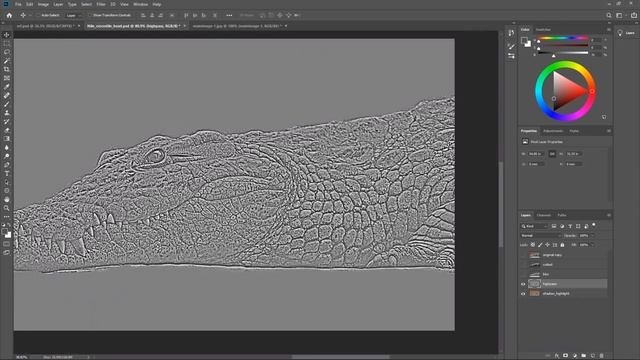Create new adjustment layer from Layers footer
Image resolution: width=640 pixels, height=360 pixels.
[x=575, y=356]
